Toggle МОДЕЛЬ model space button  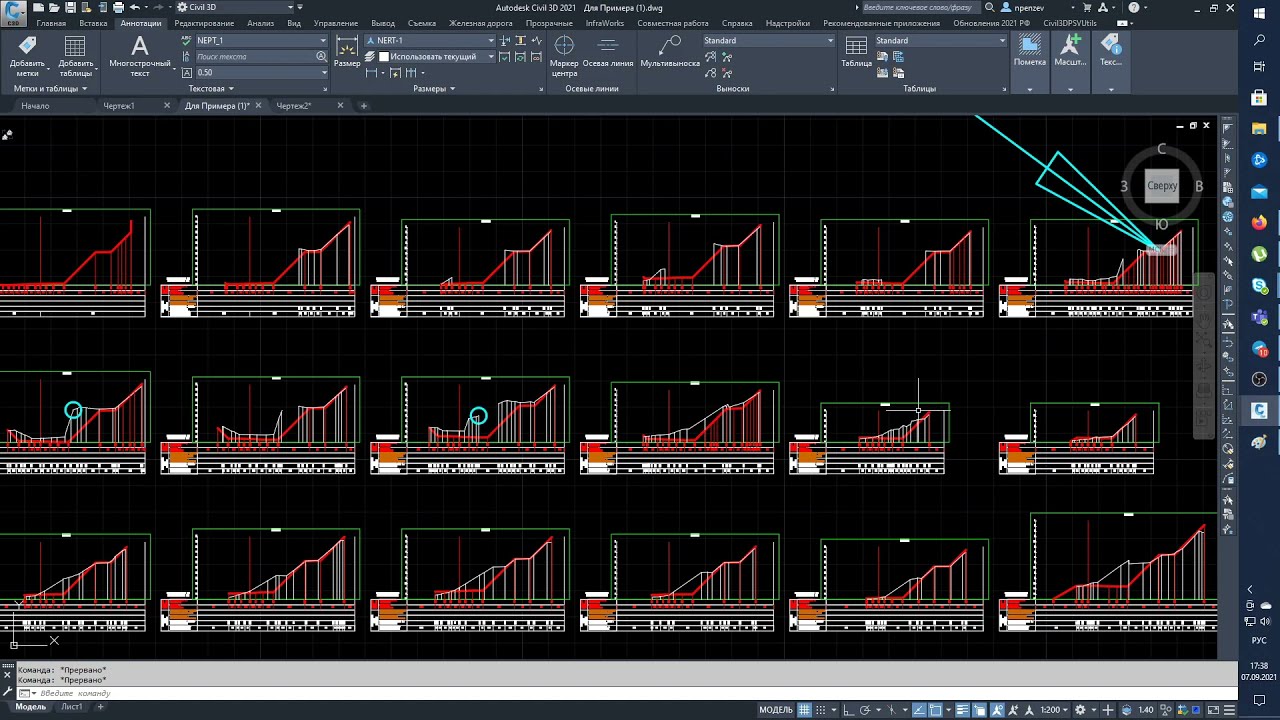[776, 710]
